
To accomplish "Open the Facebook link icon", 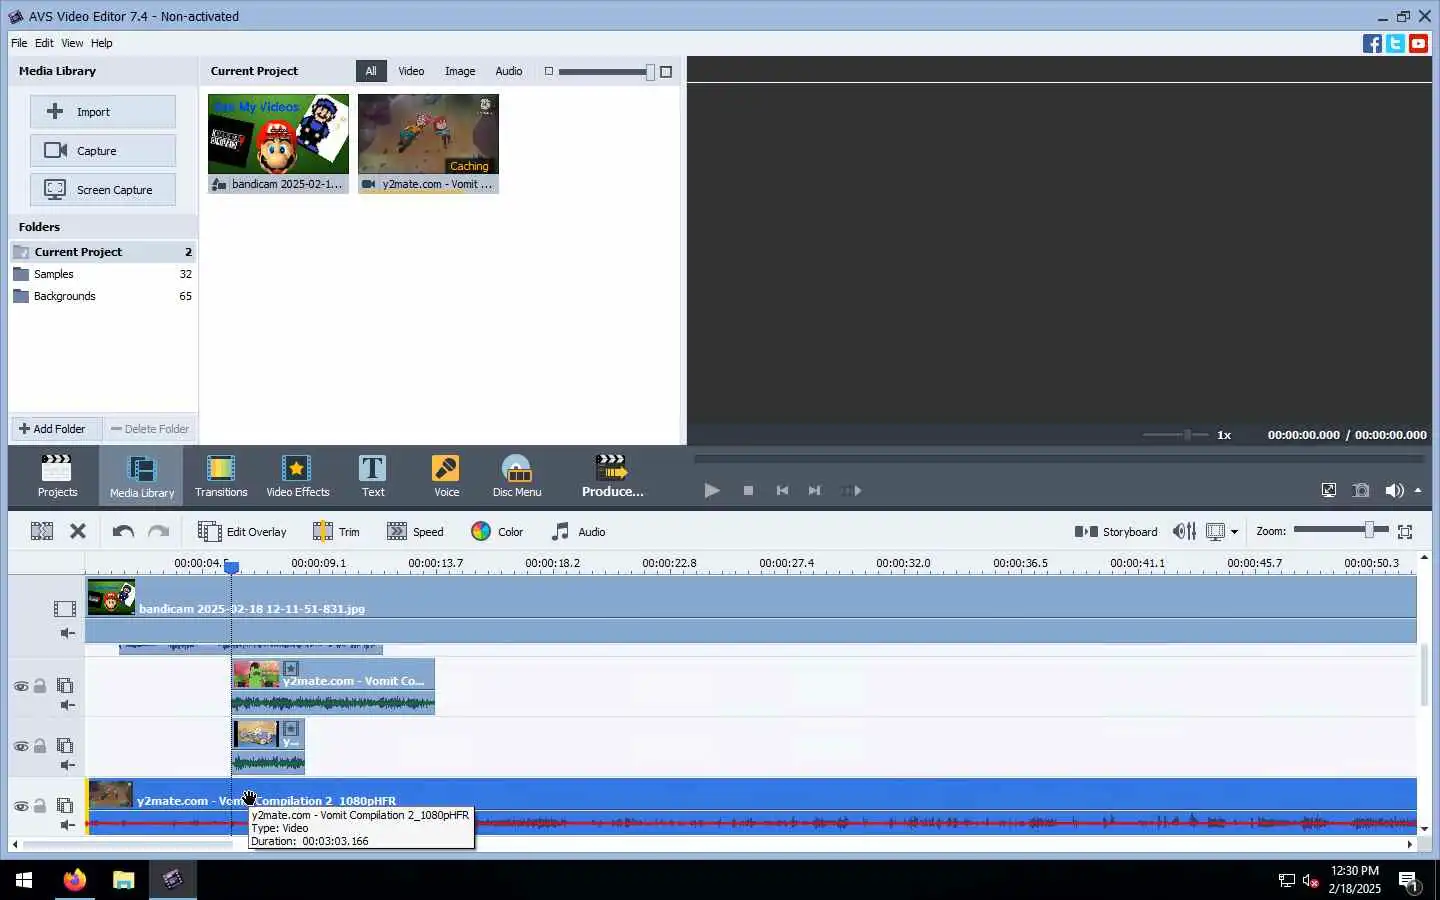I will point(1372,43).
